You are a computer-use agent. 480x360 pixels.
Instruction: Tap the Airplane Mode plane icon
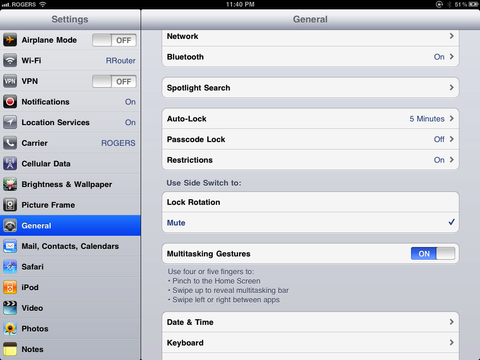(10, 40)
